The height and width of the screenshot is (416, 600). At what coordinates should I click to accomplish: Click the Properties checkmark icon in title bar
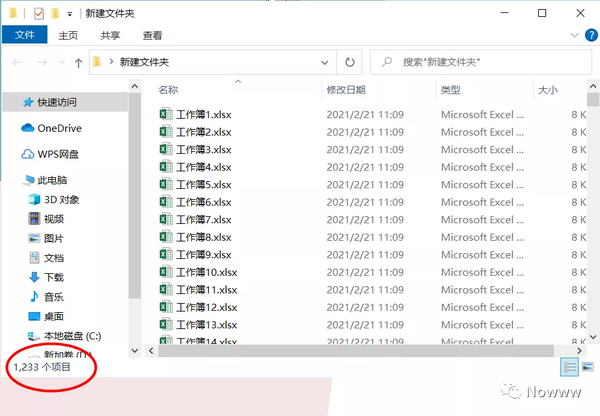[39, 14]
